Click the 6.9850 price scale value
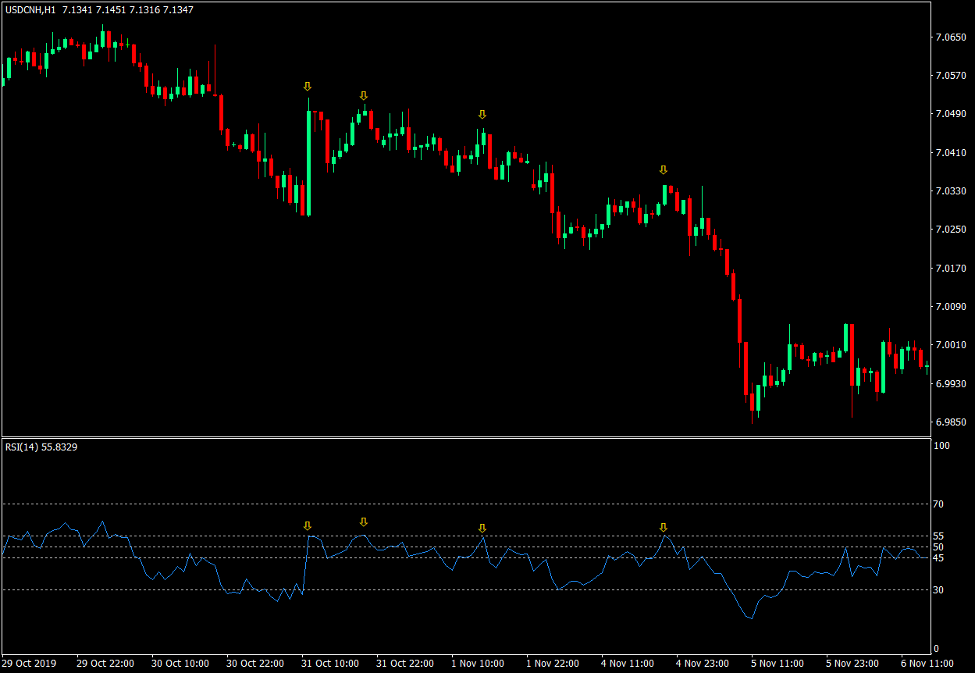The width and height of the screenshot is (977, 675). (x=951, y=422)
